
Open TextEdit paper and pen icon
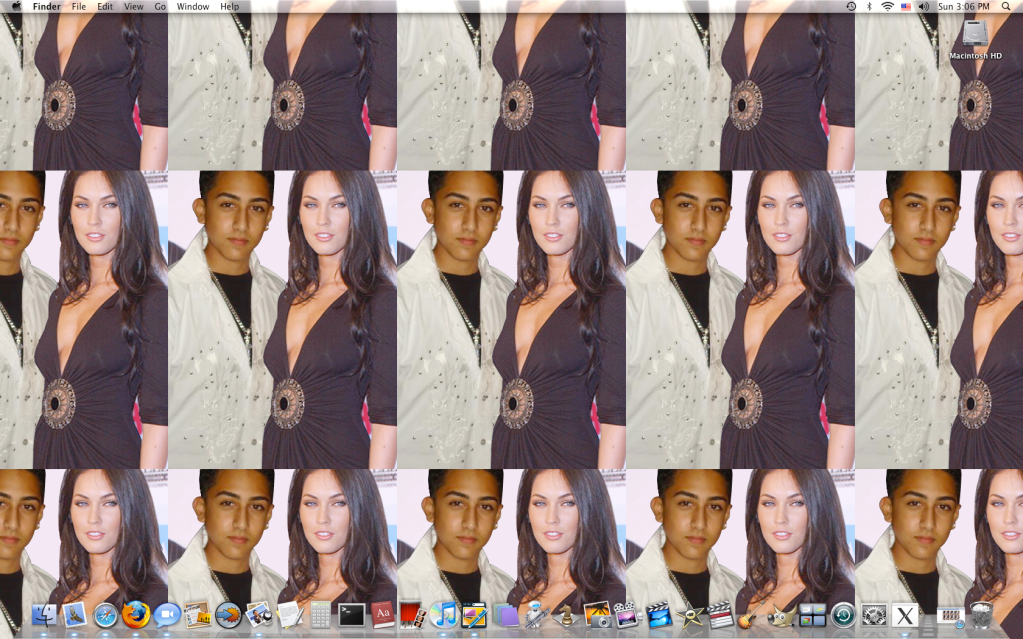[289, 615]
